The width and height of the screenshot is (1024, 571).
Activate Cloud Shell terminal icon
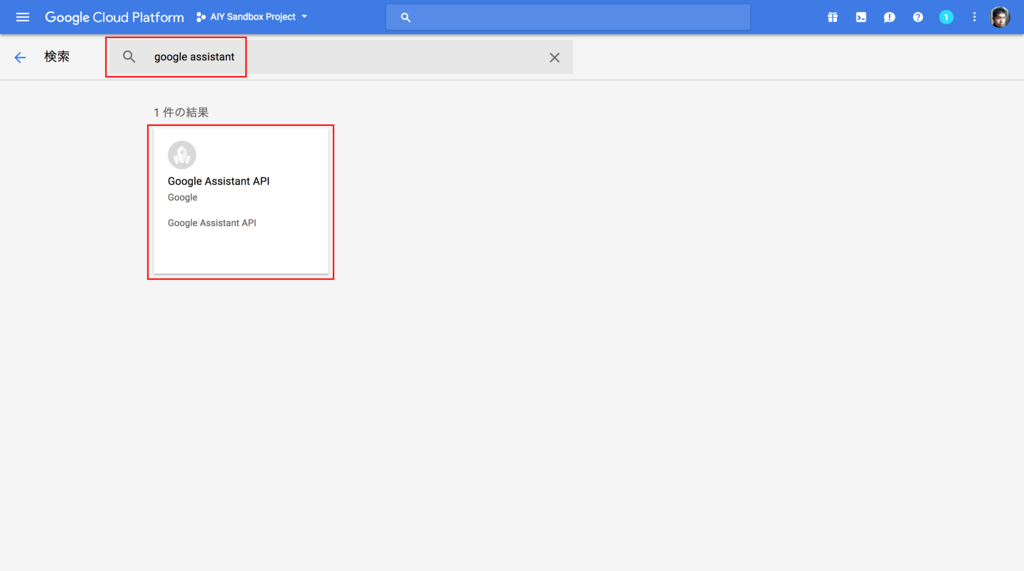pos(861,18)
